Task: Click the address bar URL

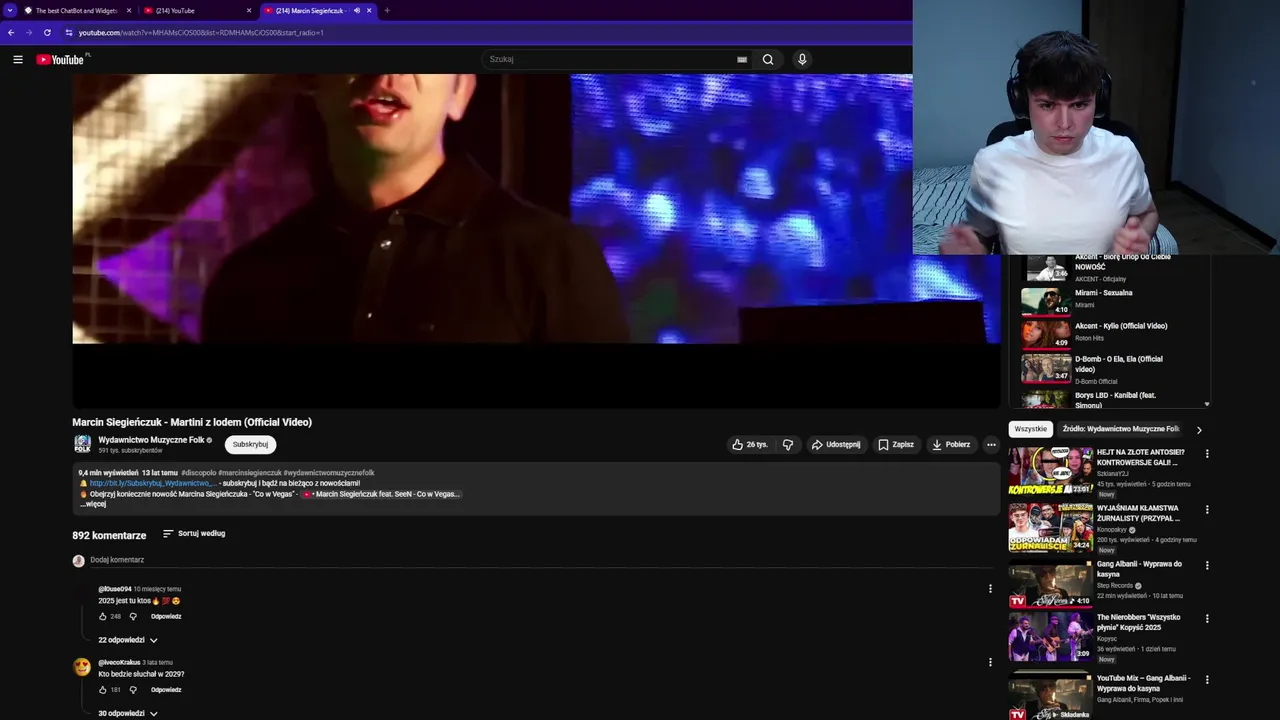Action: (x=201, y=32)
